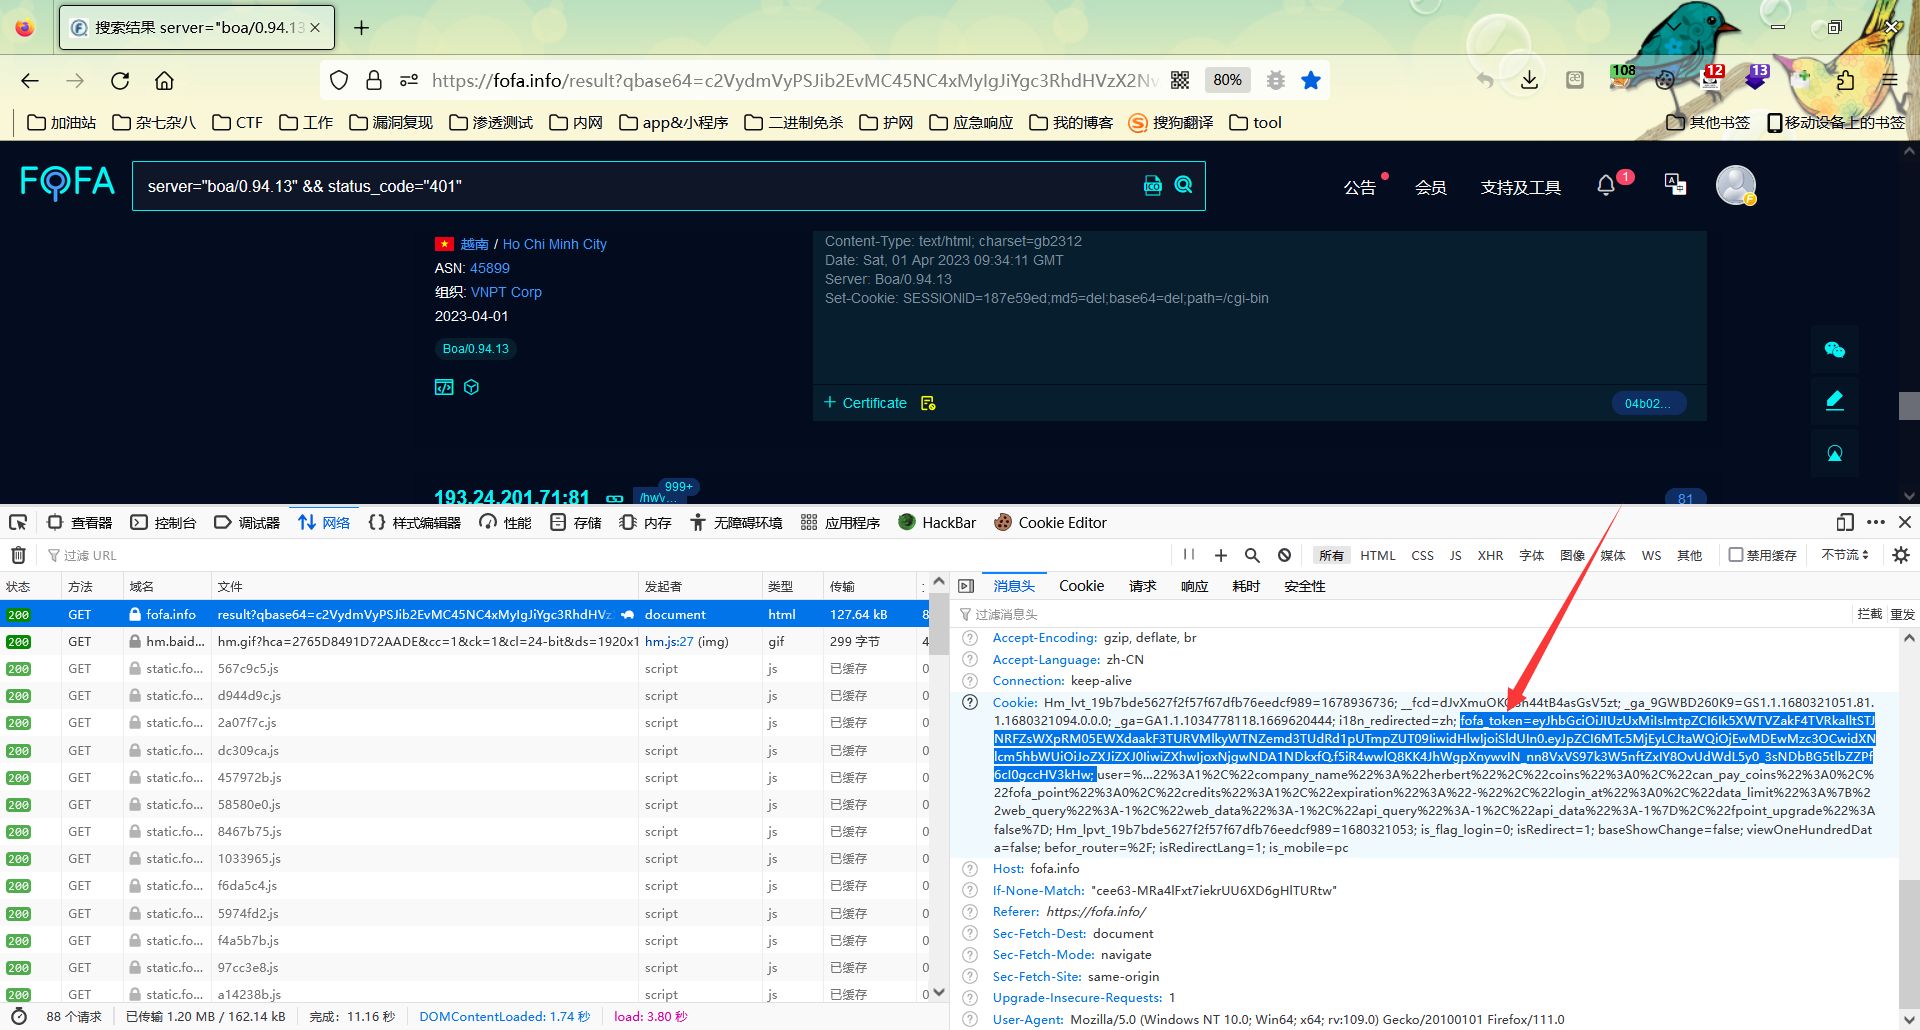Screen dimensions: 1920x1030
Task: Open DevTools more options menu
Action: 1876,522
